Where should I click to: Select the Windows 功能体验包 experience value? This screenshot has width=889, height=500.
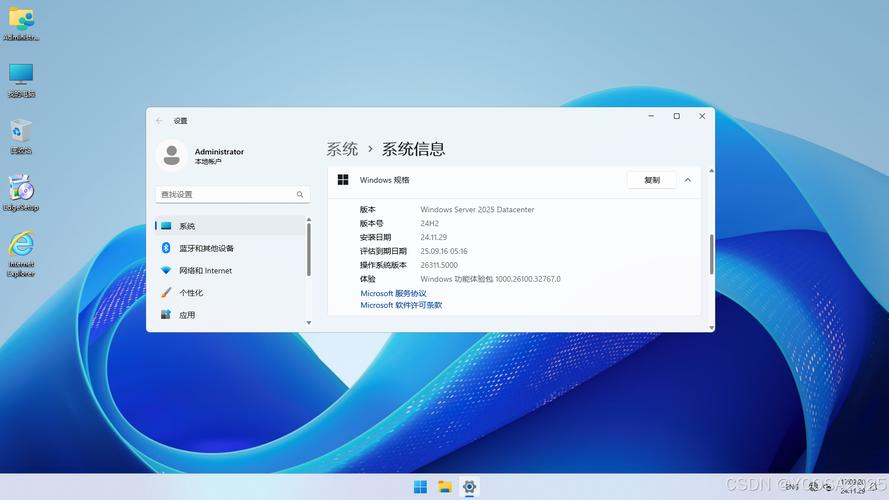tap(490, 279)
